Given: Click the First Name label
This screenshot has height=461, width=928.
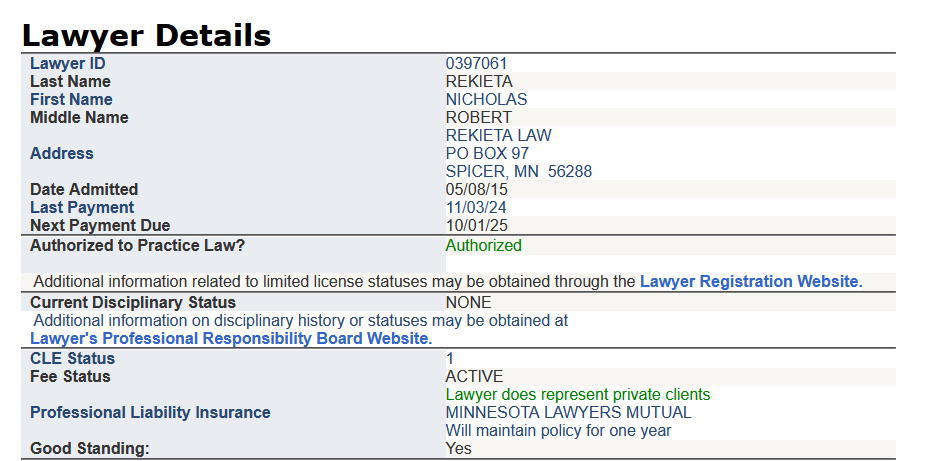Looking at the screenshot, I should [72, 99].
